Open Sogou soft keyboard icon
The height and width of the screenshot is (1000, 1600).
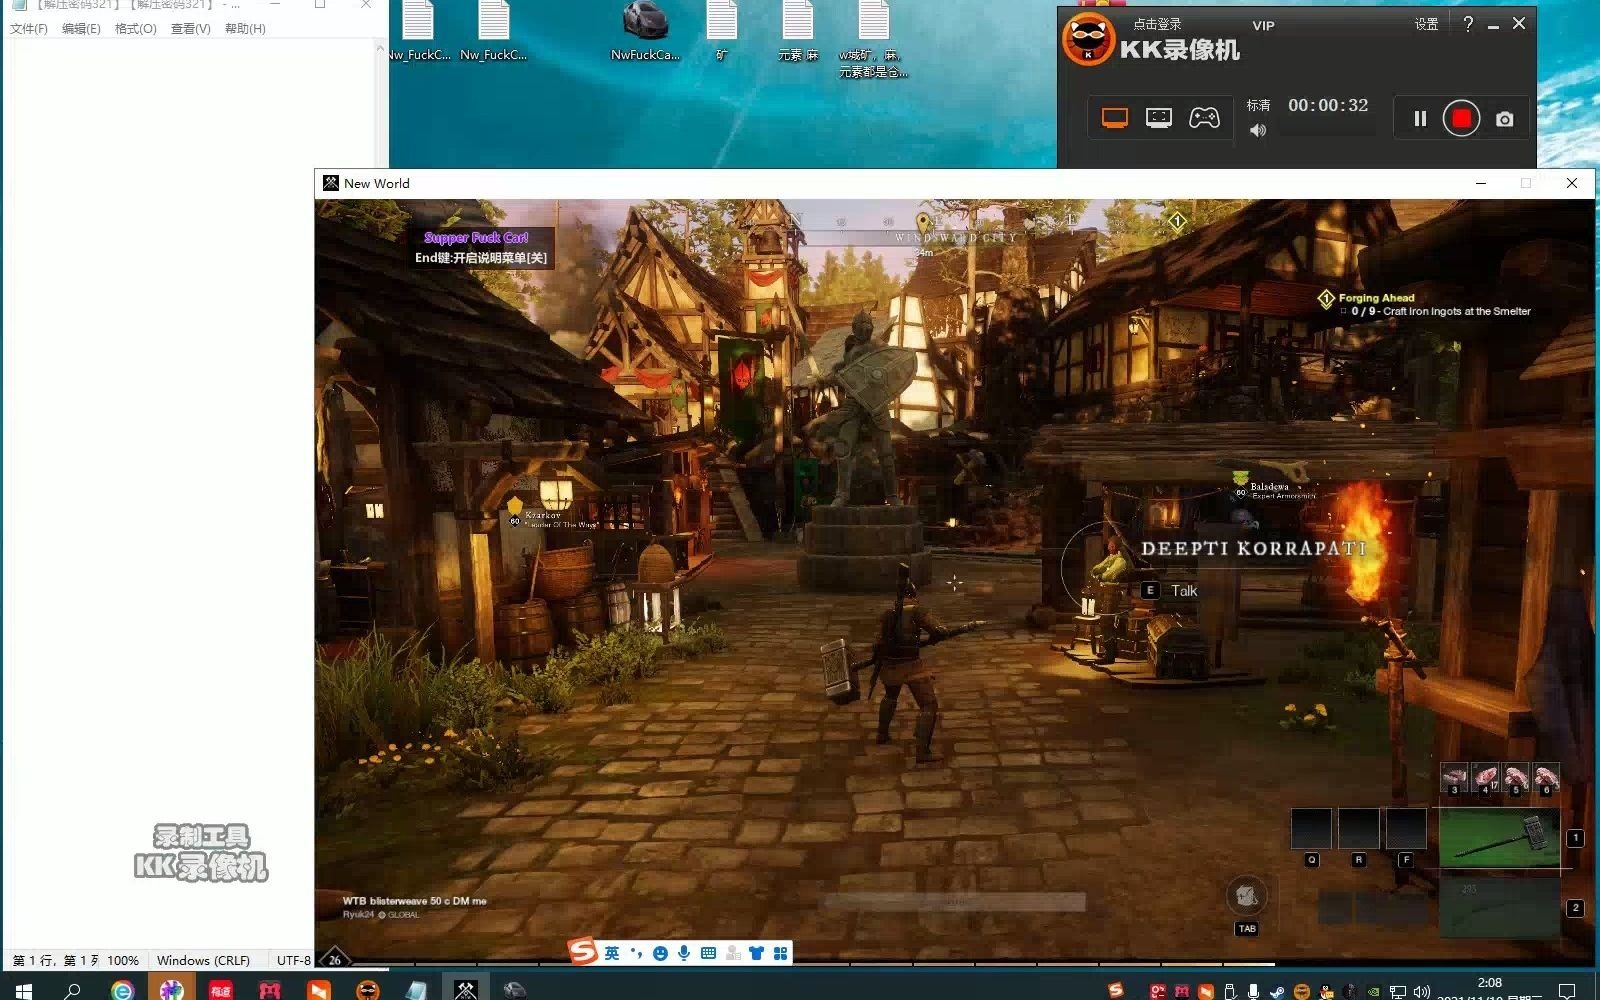708,953
